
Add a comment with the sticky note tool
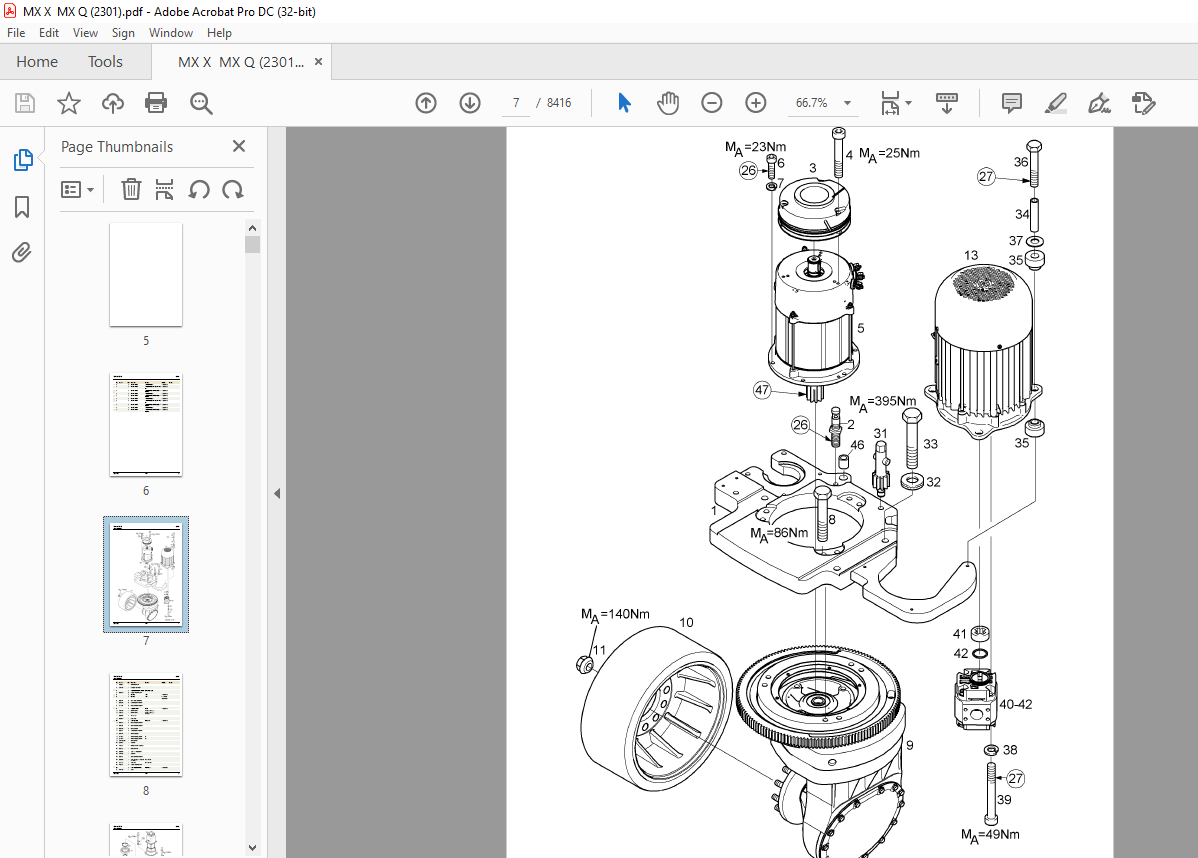pos(1012,103)
